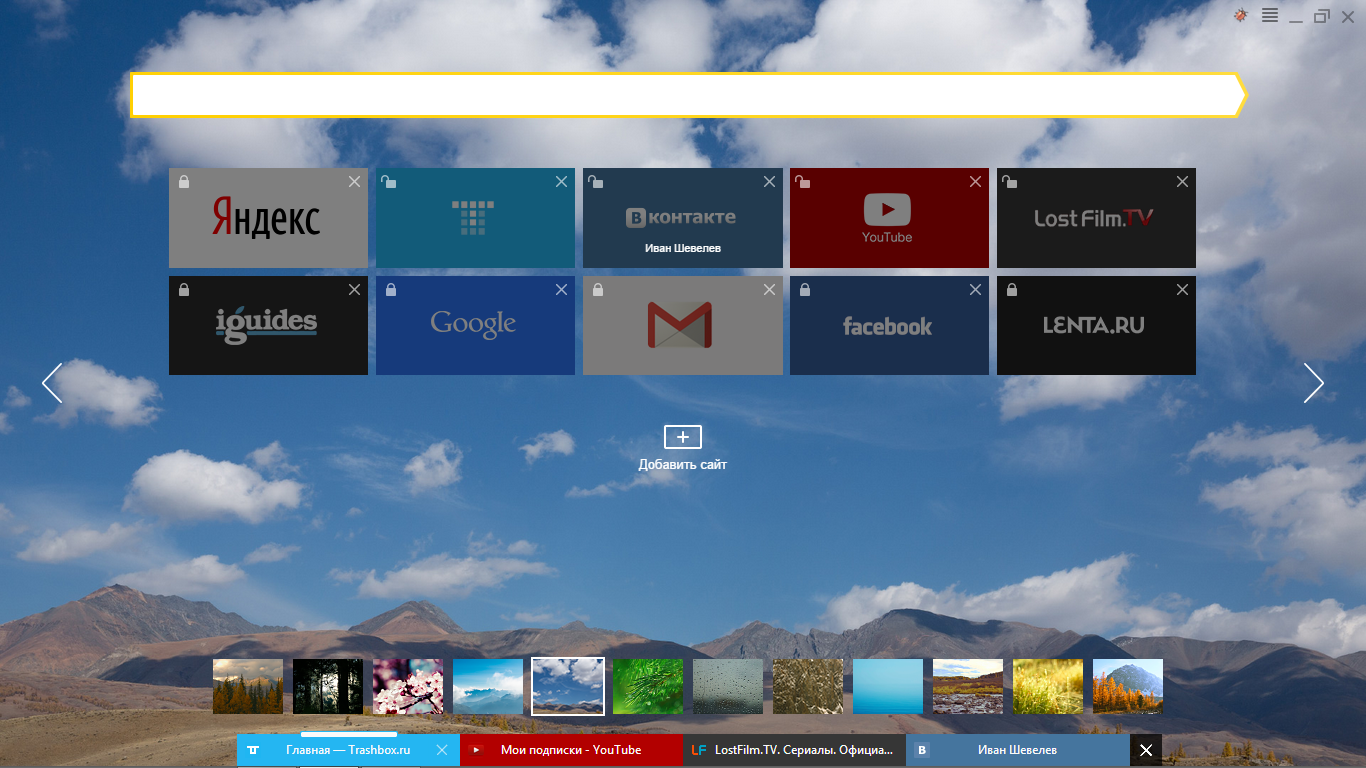Switch to Иван Шевелев VK tab
Viewport: 1366px width, 768px height.
coord(1017,750)
